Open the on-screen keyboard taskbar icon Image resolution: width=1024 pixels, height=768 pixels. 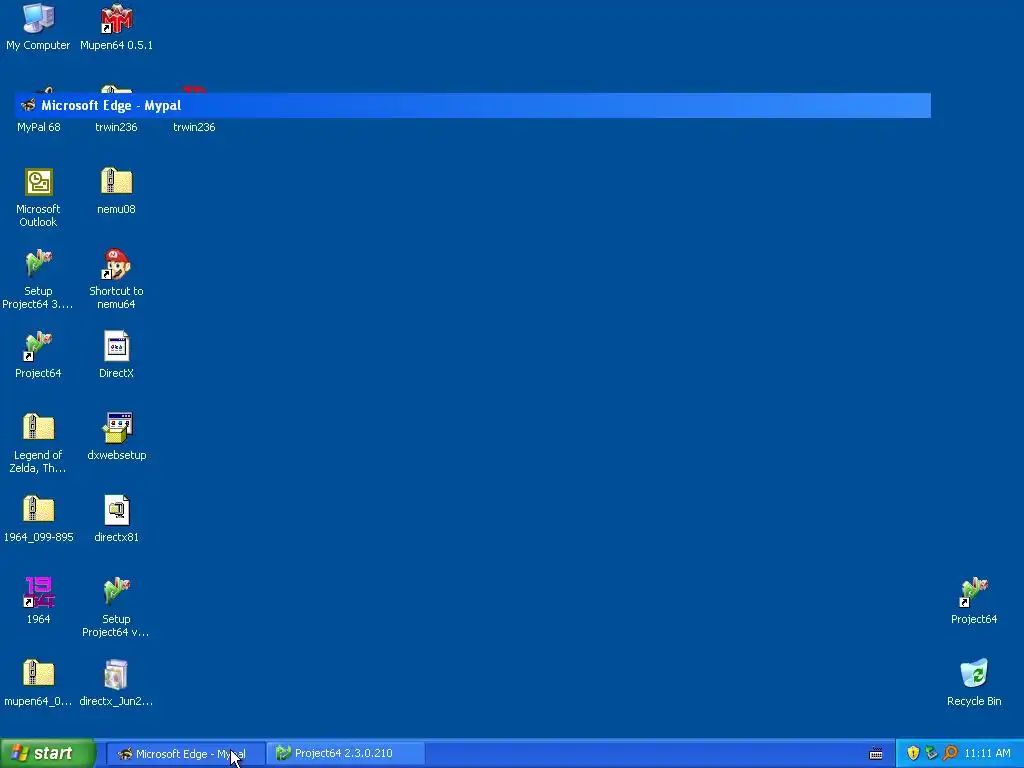point(876,754)
